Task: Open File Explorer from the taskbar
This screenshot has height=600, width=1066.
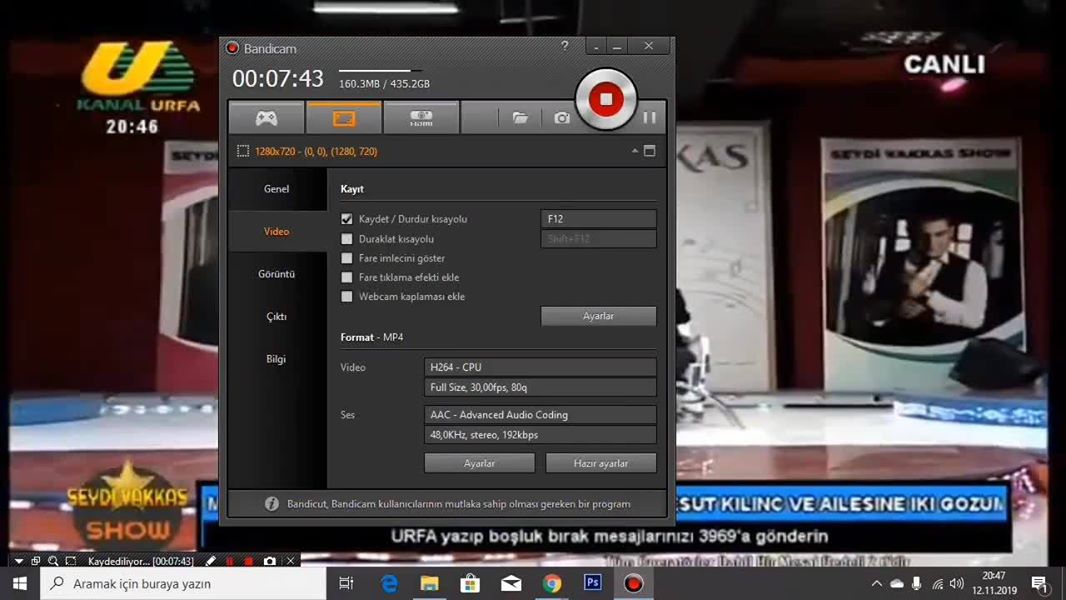Action: click(430, 584)
